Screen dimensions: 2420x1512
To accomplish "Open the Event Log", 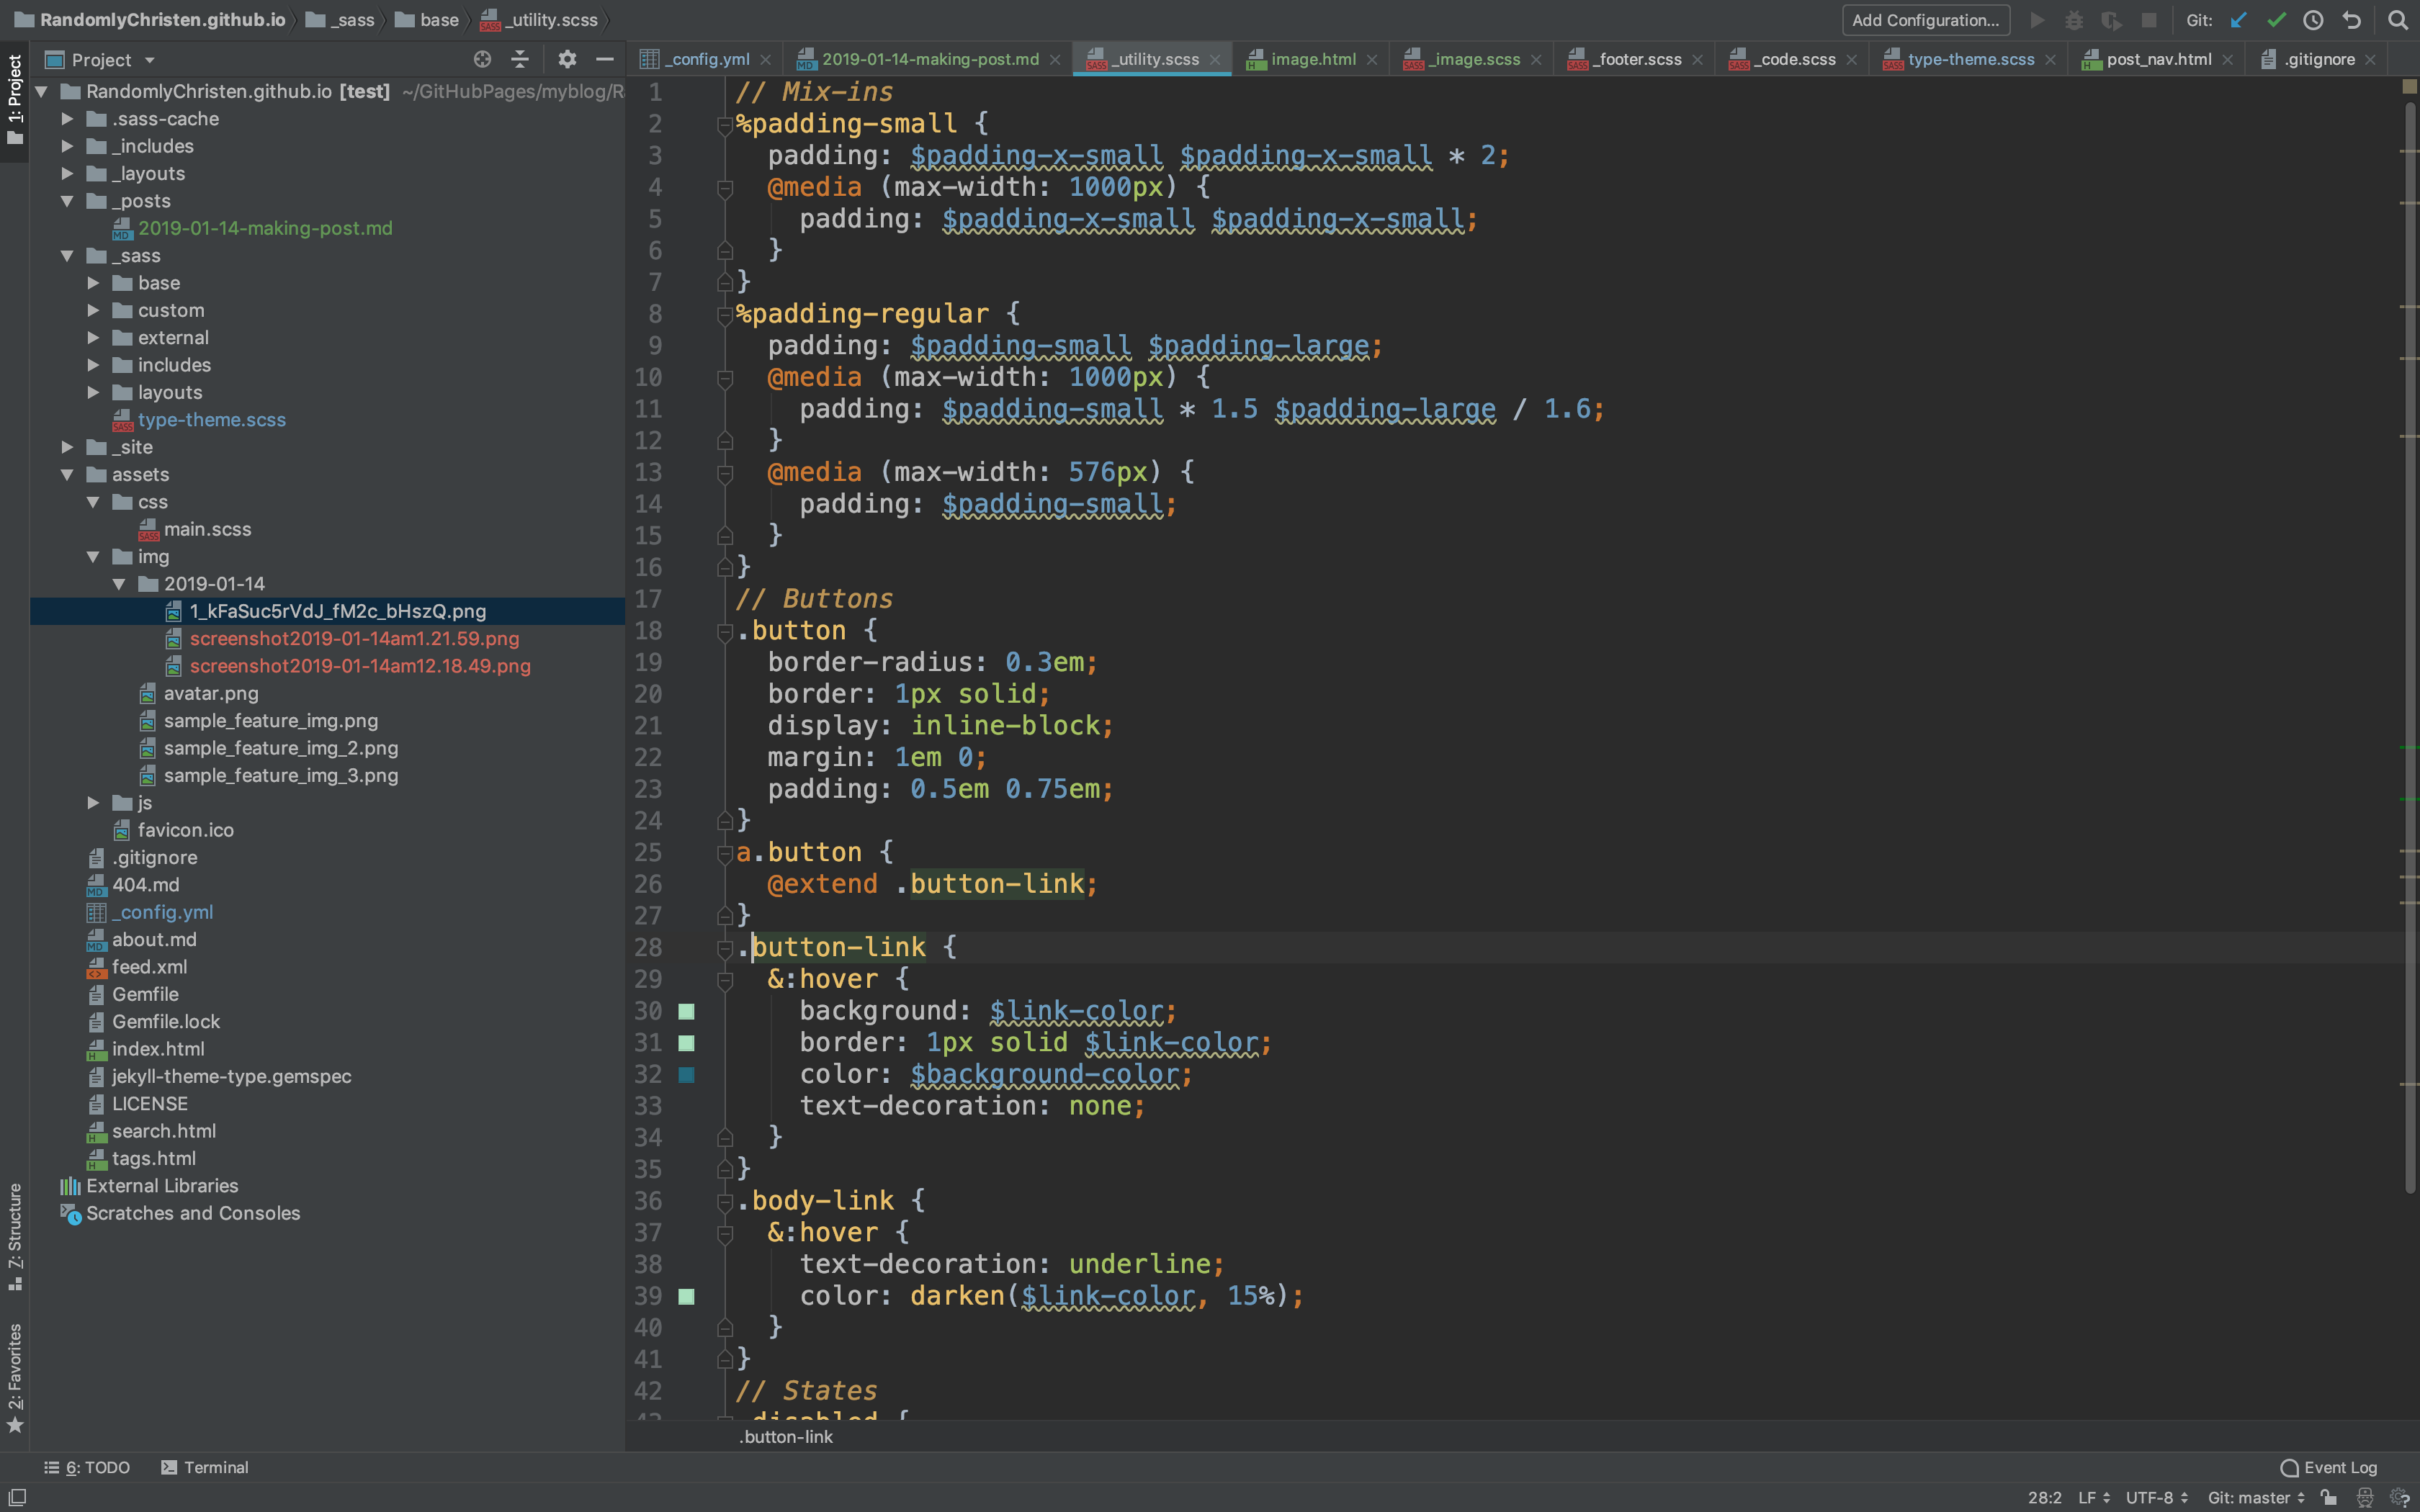I will [x=2329, y=1467].
